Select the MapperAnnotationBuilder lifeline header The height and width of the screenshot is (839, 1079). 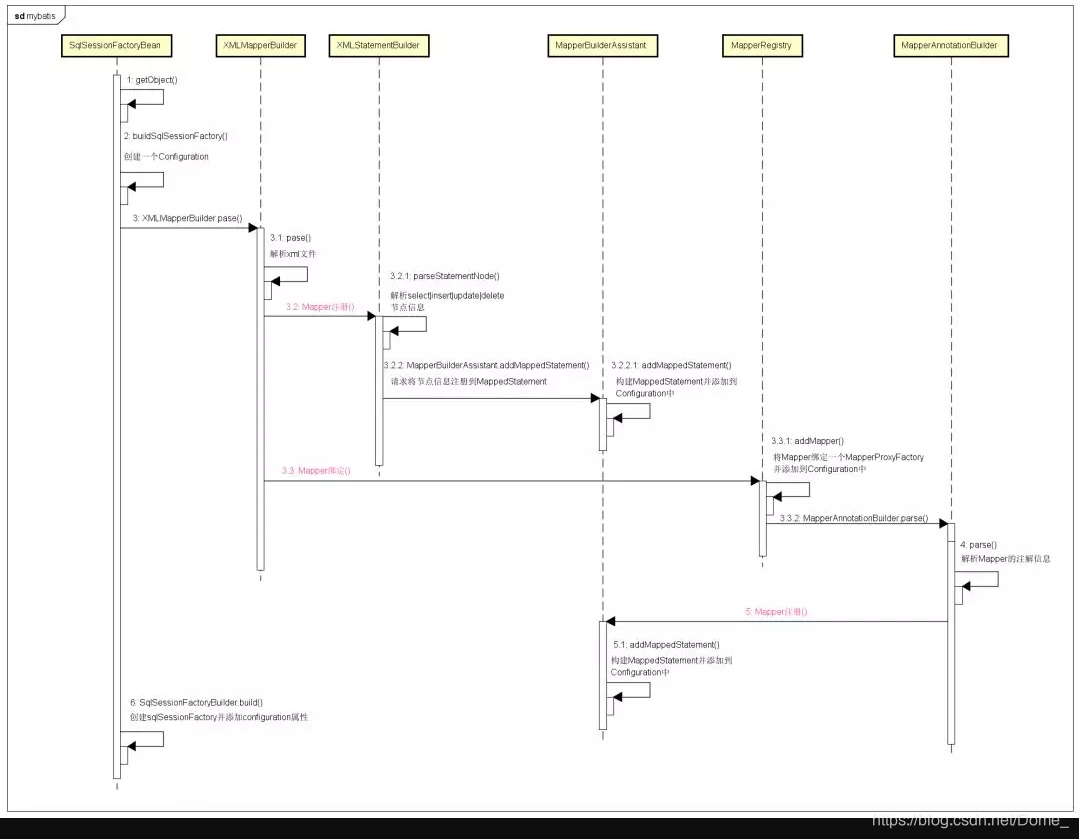tap(950, 45)
